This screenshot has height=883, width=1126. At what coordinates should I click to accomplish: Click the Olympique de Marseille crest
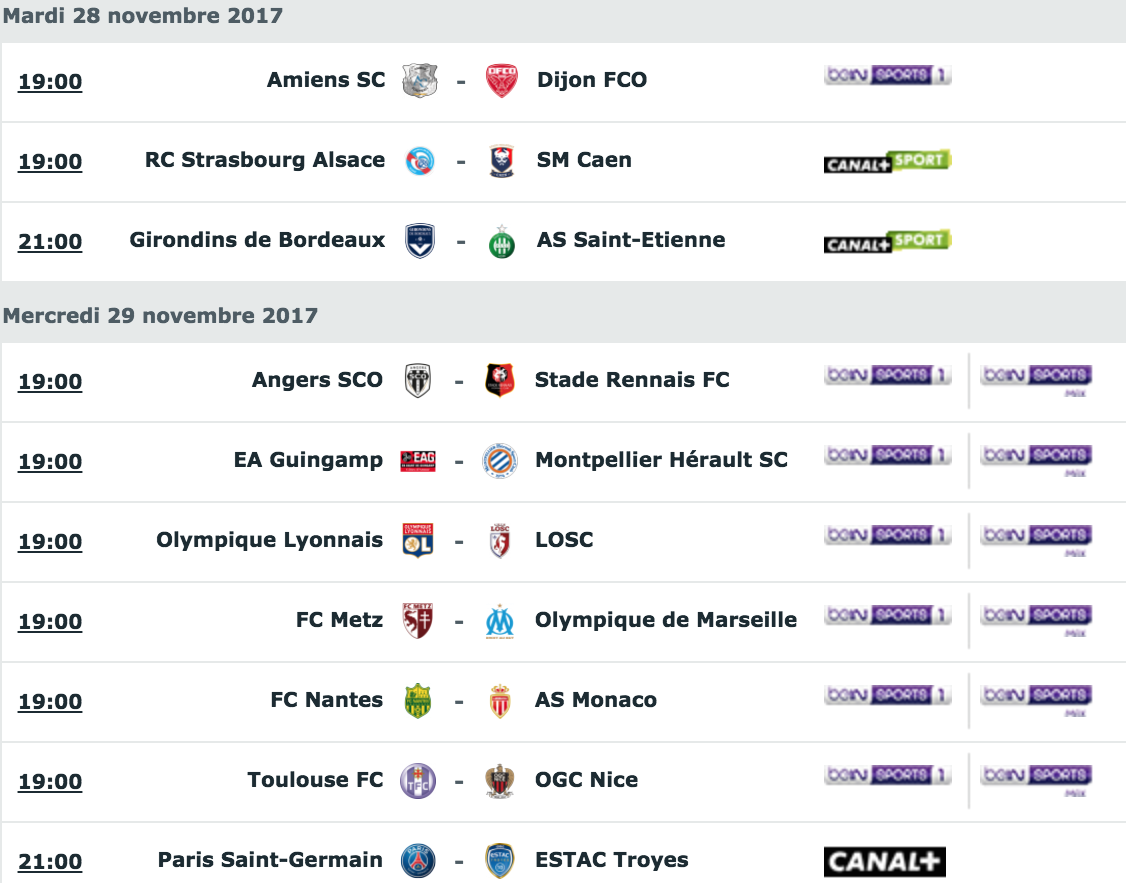click(500, 622)
